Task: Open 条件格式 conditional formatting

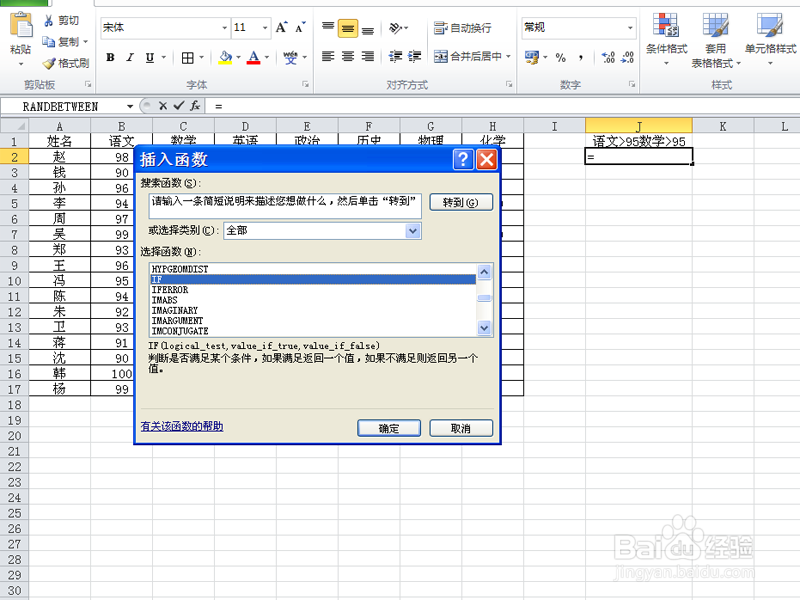Action: [666, 39]
